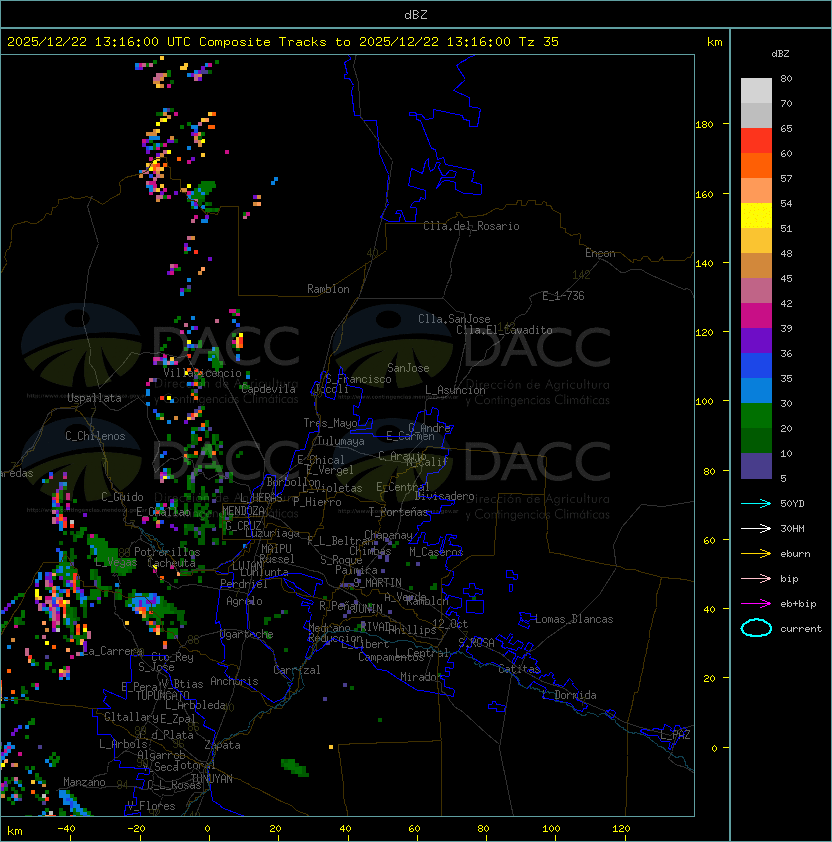The width and height of the screenshot is (832, 842).
Task: Click the 'C_Chilenos' place label
Action: pyautogui.click(x=95, y=436)
